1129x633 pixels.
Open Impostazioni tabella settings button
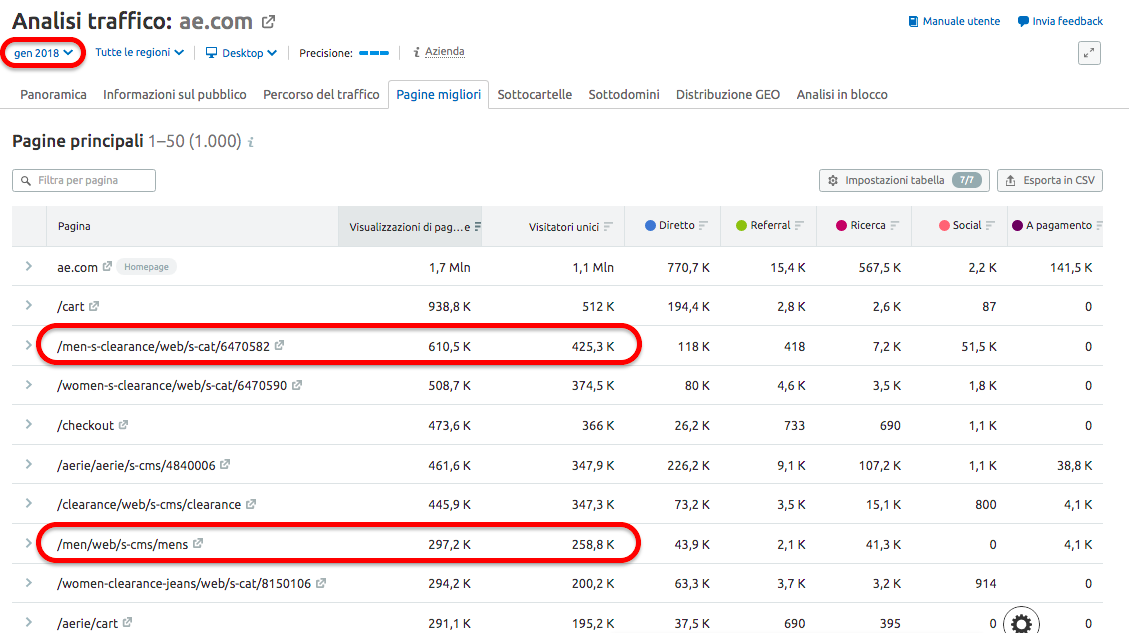pos(903,180)
